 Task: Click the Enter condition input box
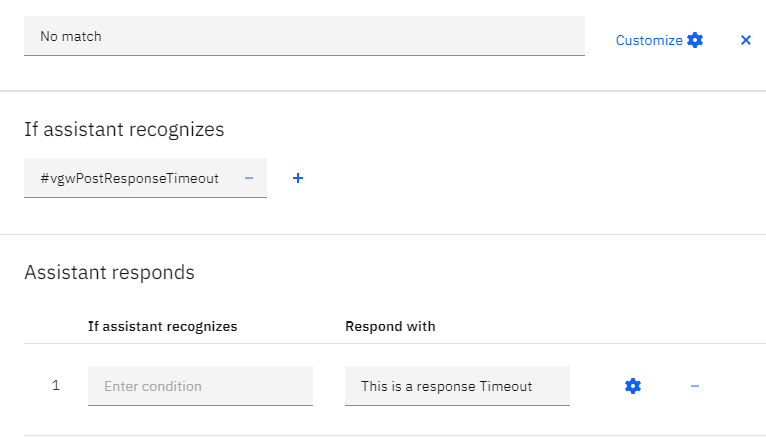[x=200, y=386]
